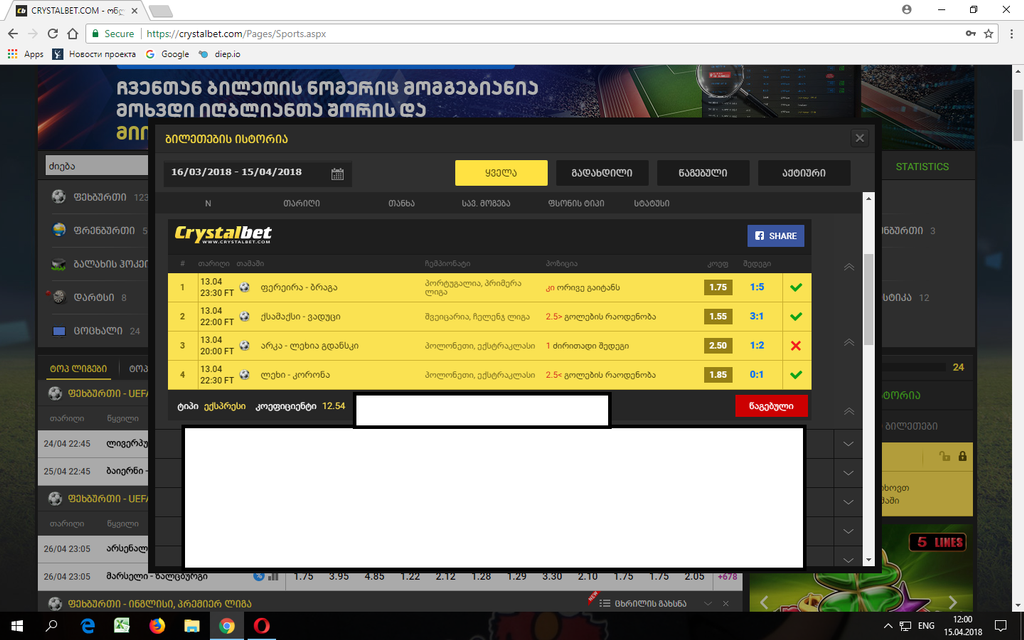Screen dimensions: 1024x640
Task: Open ფეხბურთი sport in left sidebar
Action: point(100,197)
